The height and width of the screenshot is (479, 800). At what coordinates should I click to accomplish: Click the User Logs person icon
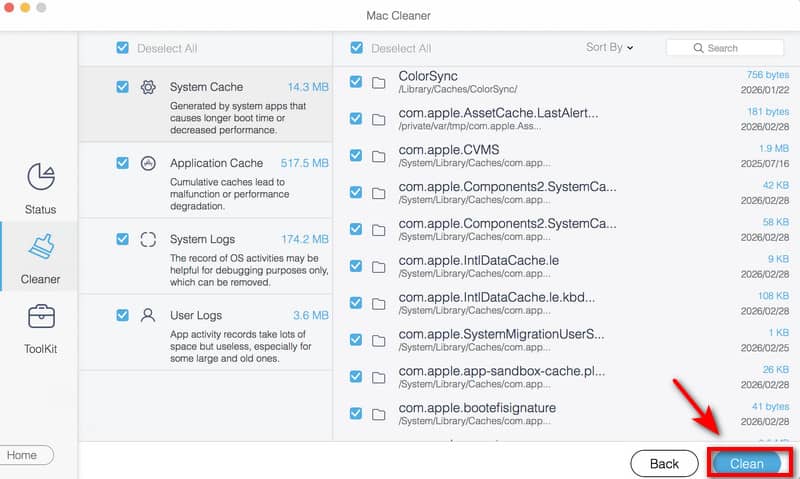point(148,314)
